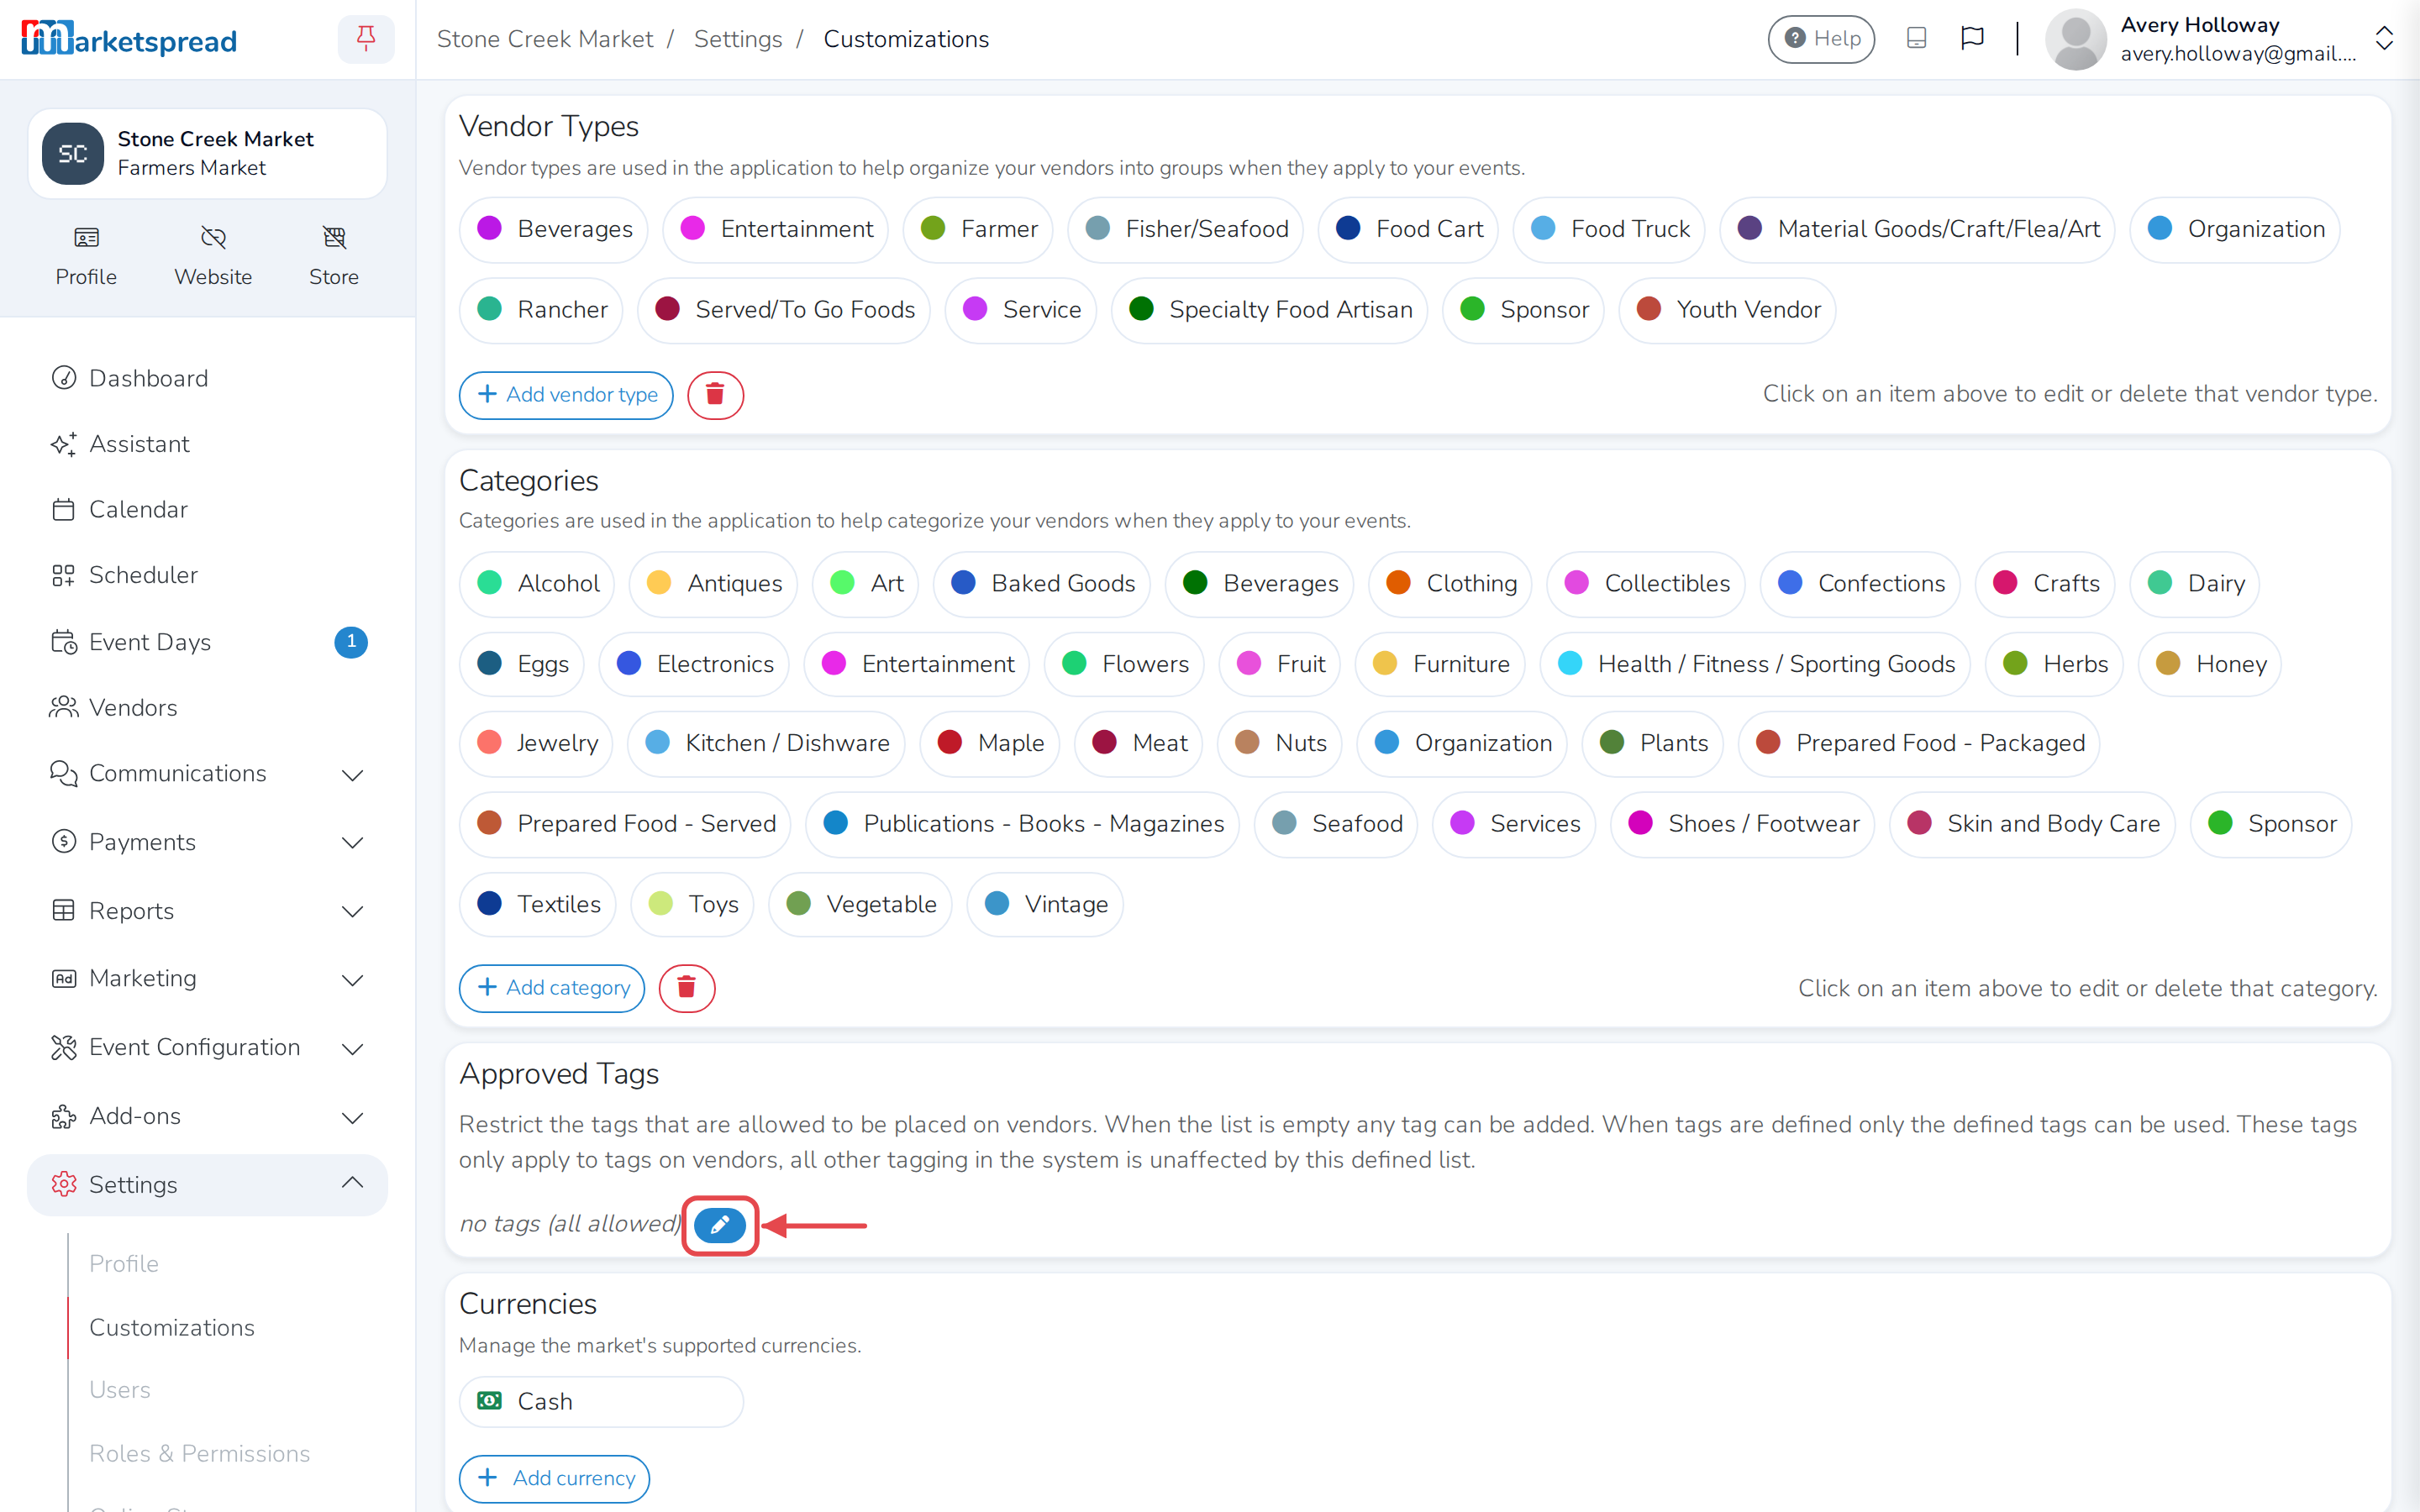Click the book icon in the header
2420x1512 pixels.
coord(1916,38)
